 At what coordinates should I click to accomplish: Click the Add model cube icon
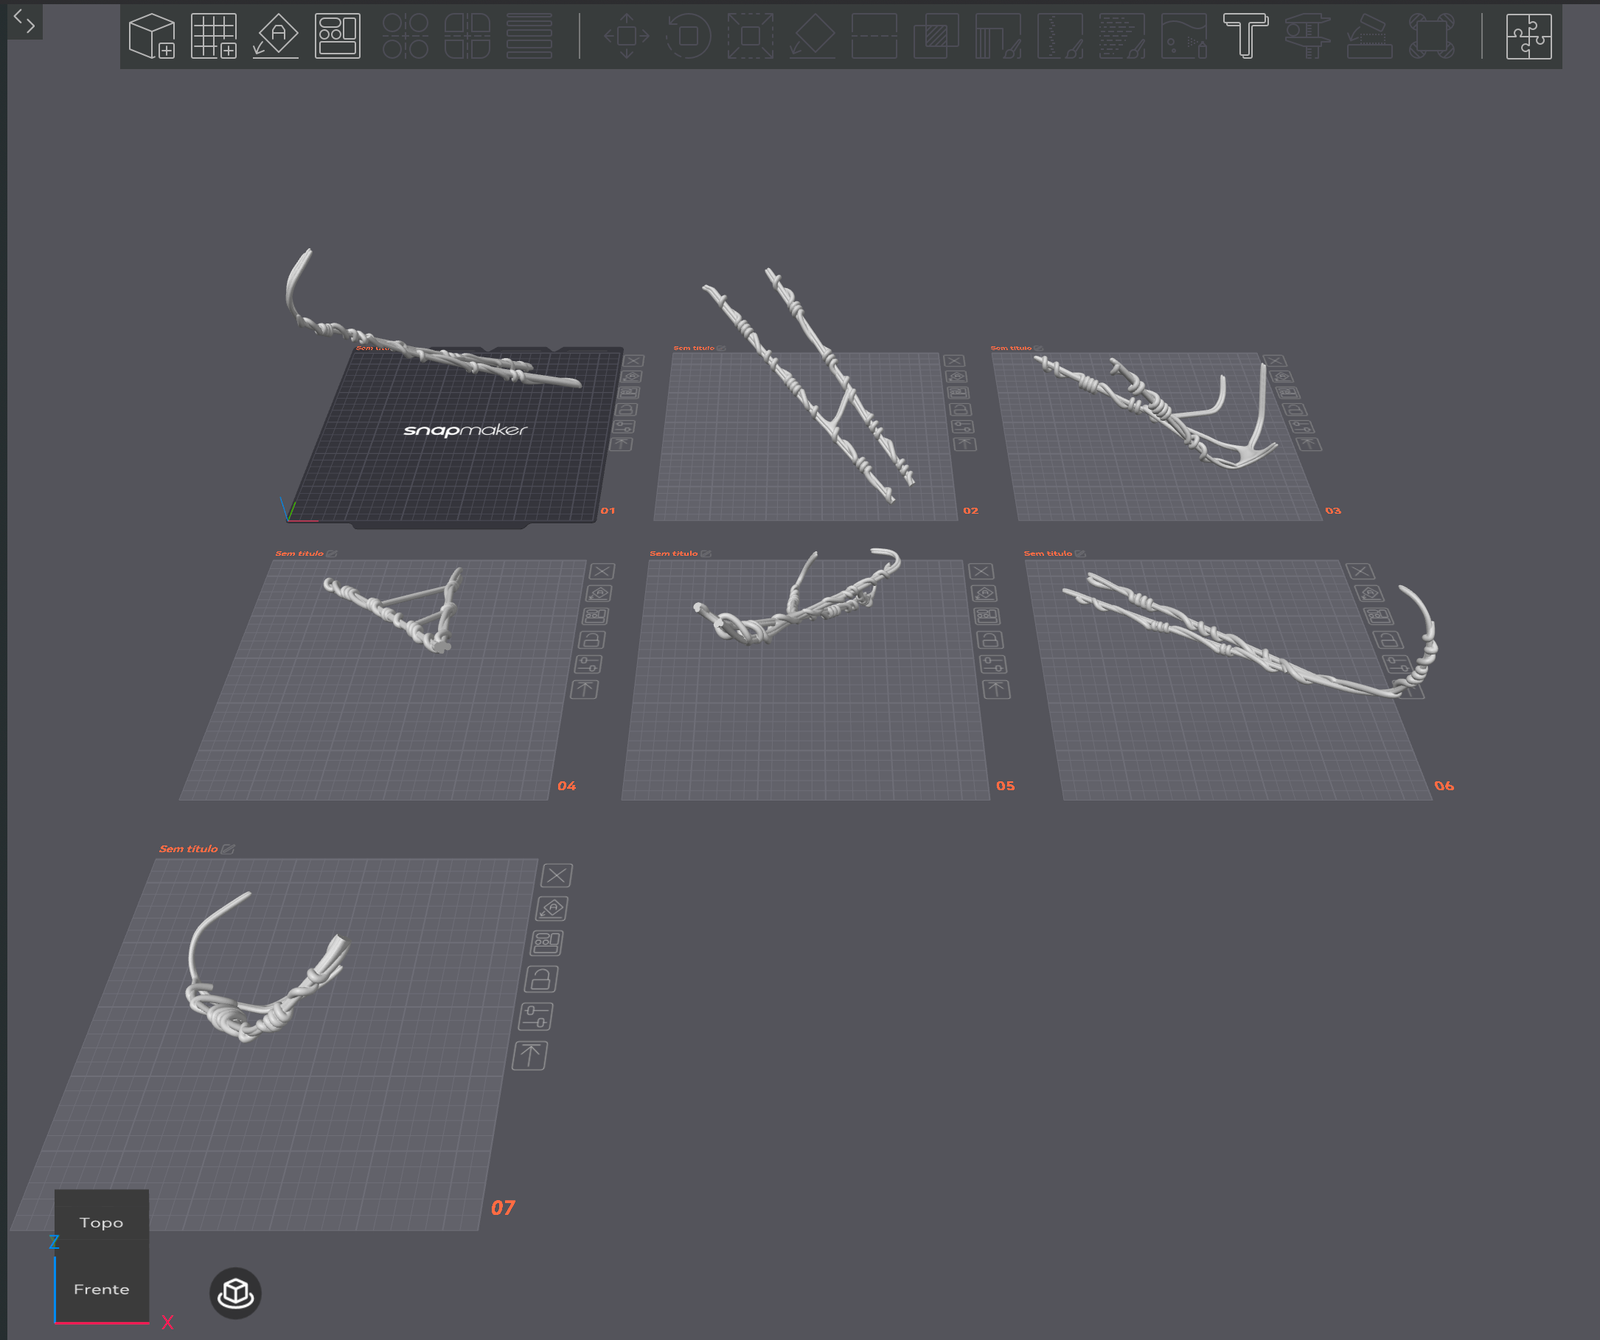point(152,36)
